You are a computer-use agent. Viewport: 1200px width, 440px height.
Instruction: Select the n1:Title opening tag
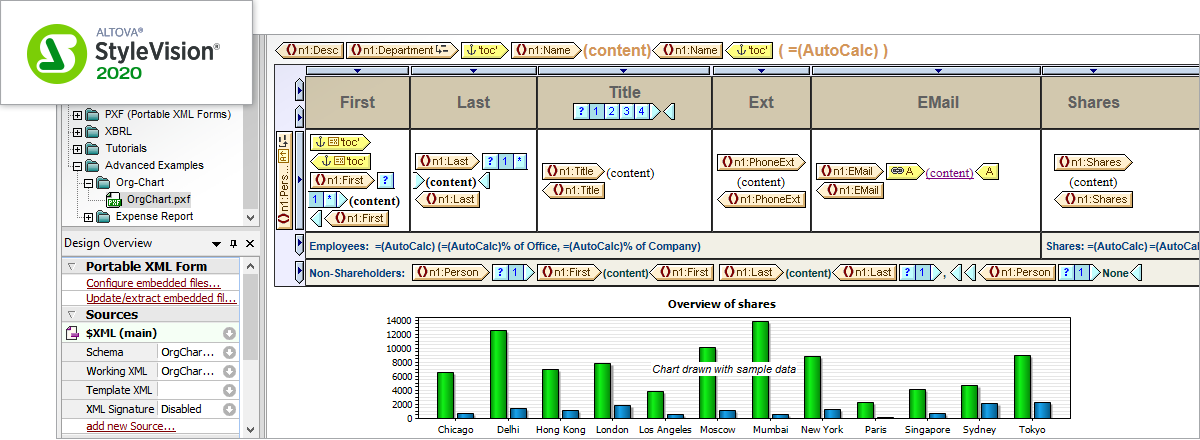click(572, 172)
